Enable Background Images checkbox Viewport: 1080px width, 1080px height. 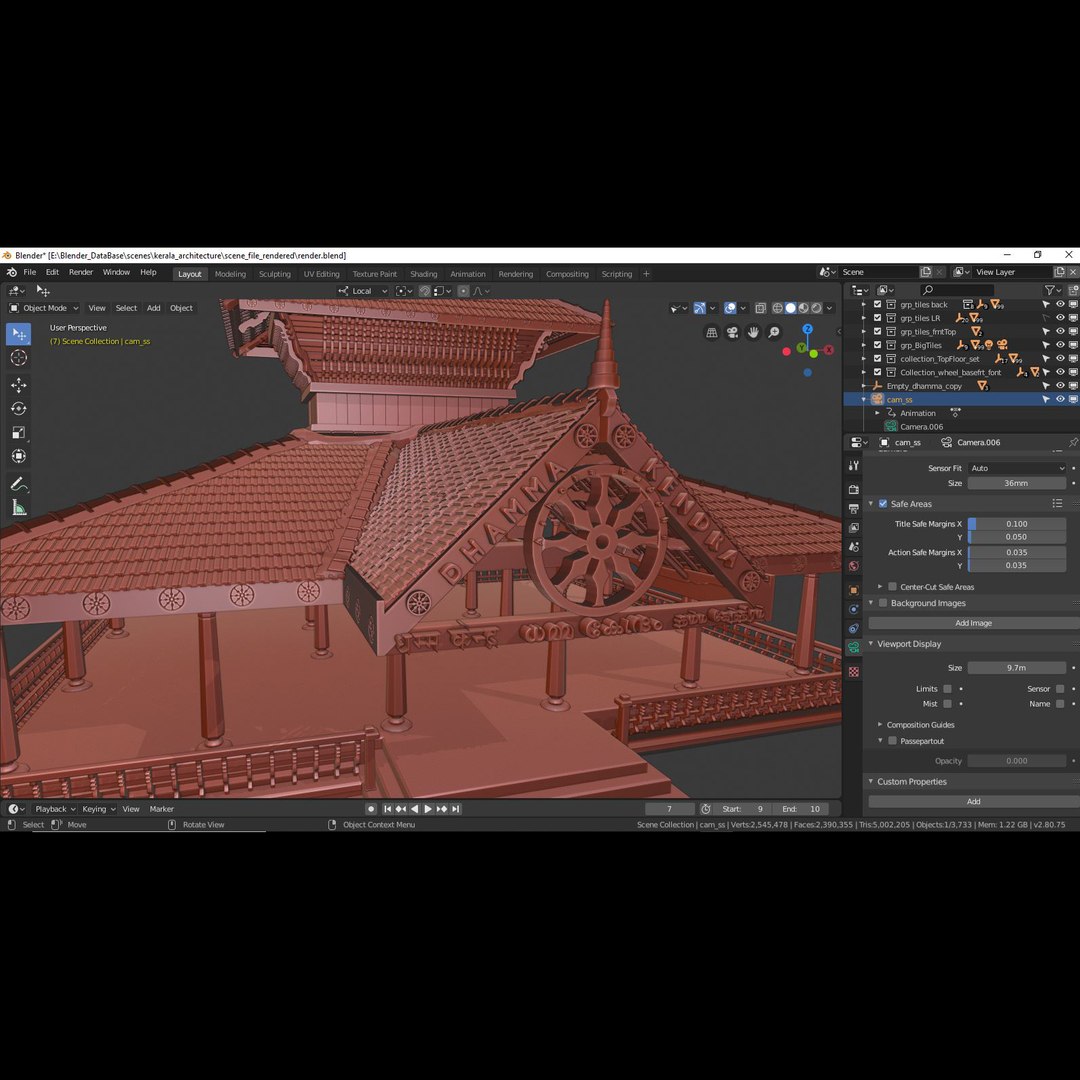pyautogui.click(x=883, y=603)
